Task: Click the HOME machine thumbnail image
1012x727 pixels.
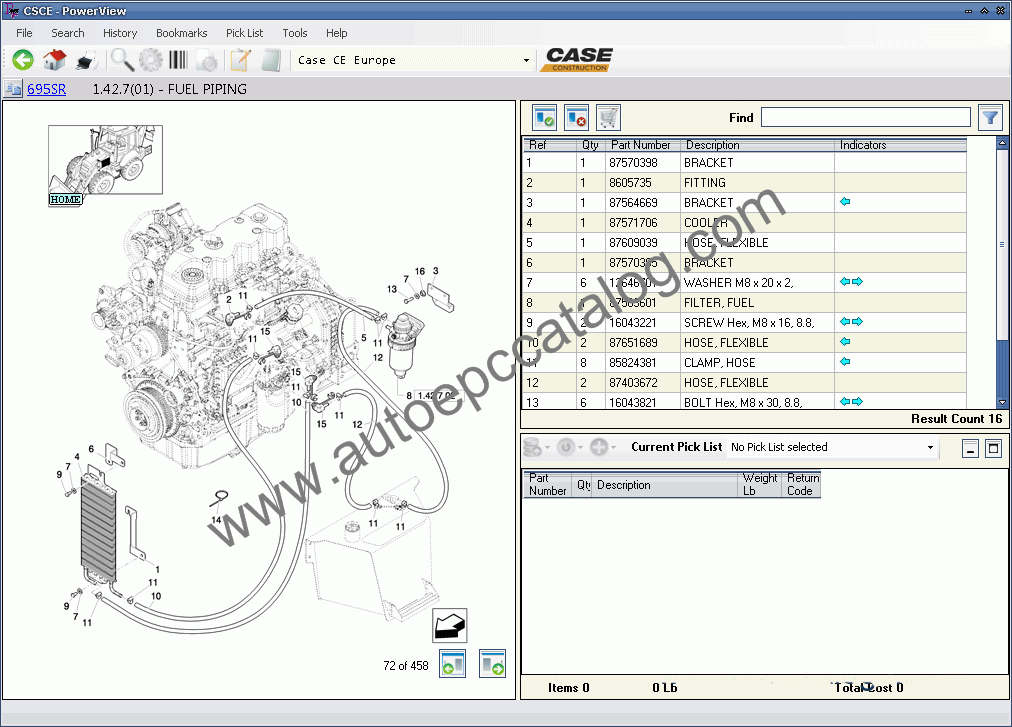Action: 105,160
